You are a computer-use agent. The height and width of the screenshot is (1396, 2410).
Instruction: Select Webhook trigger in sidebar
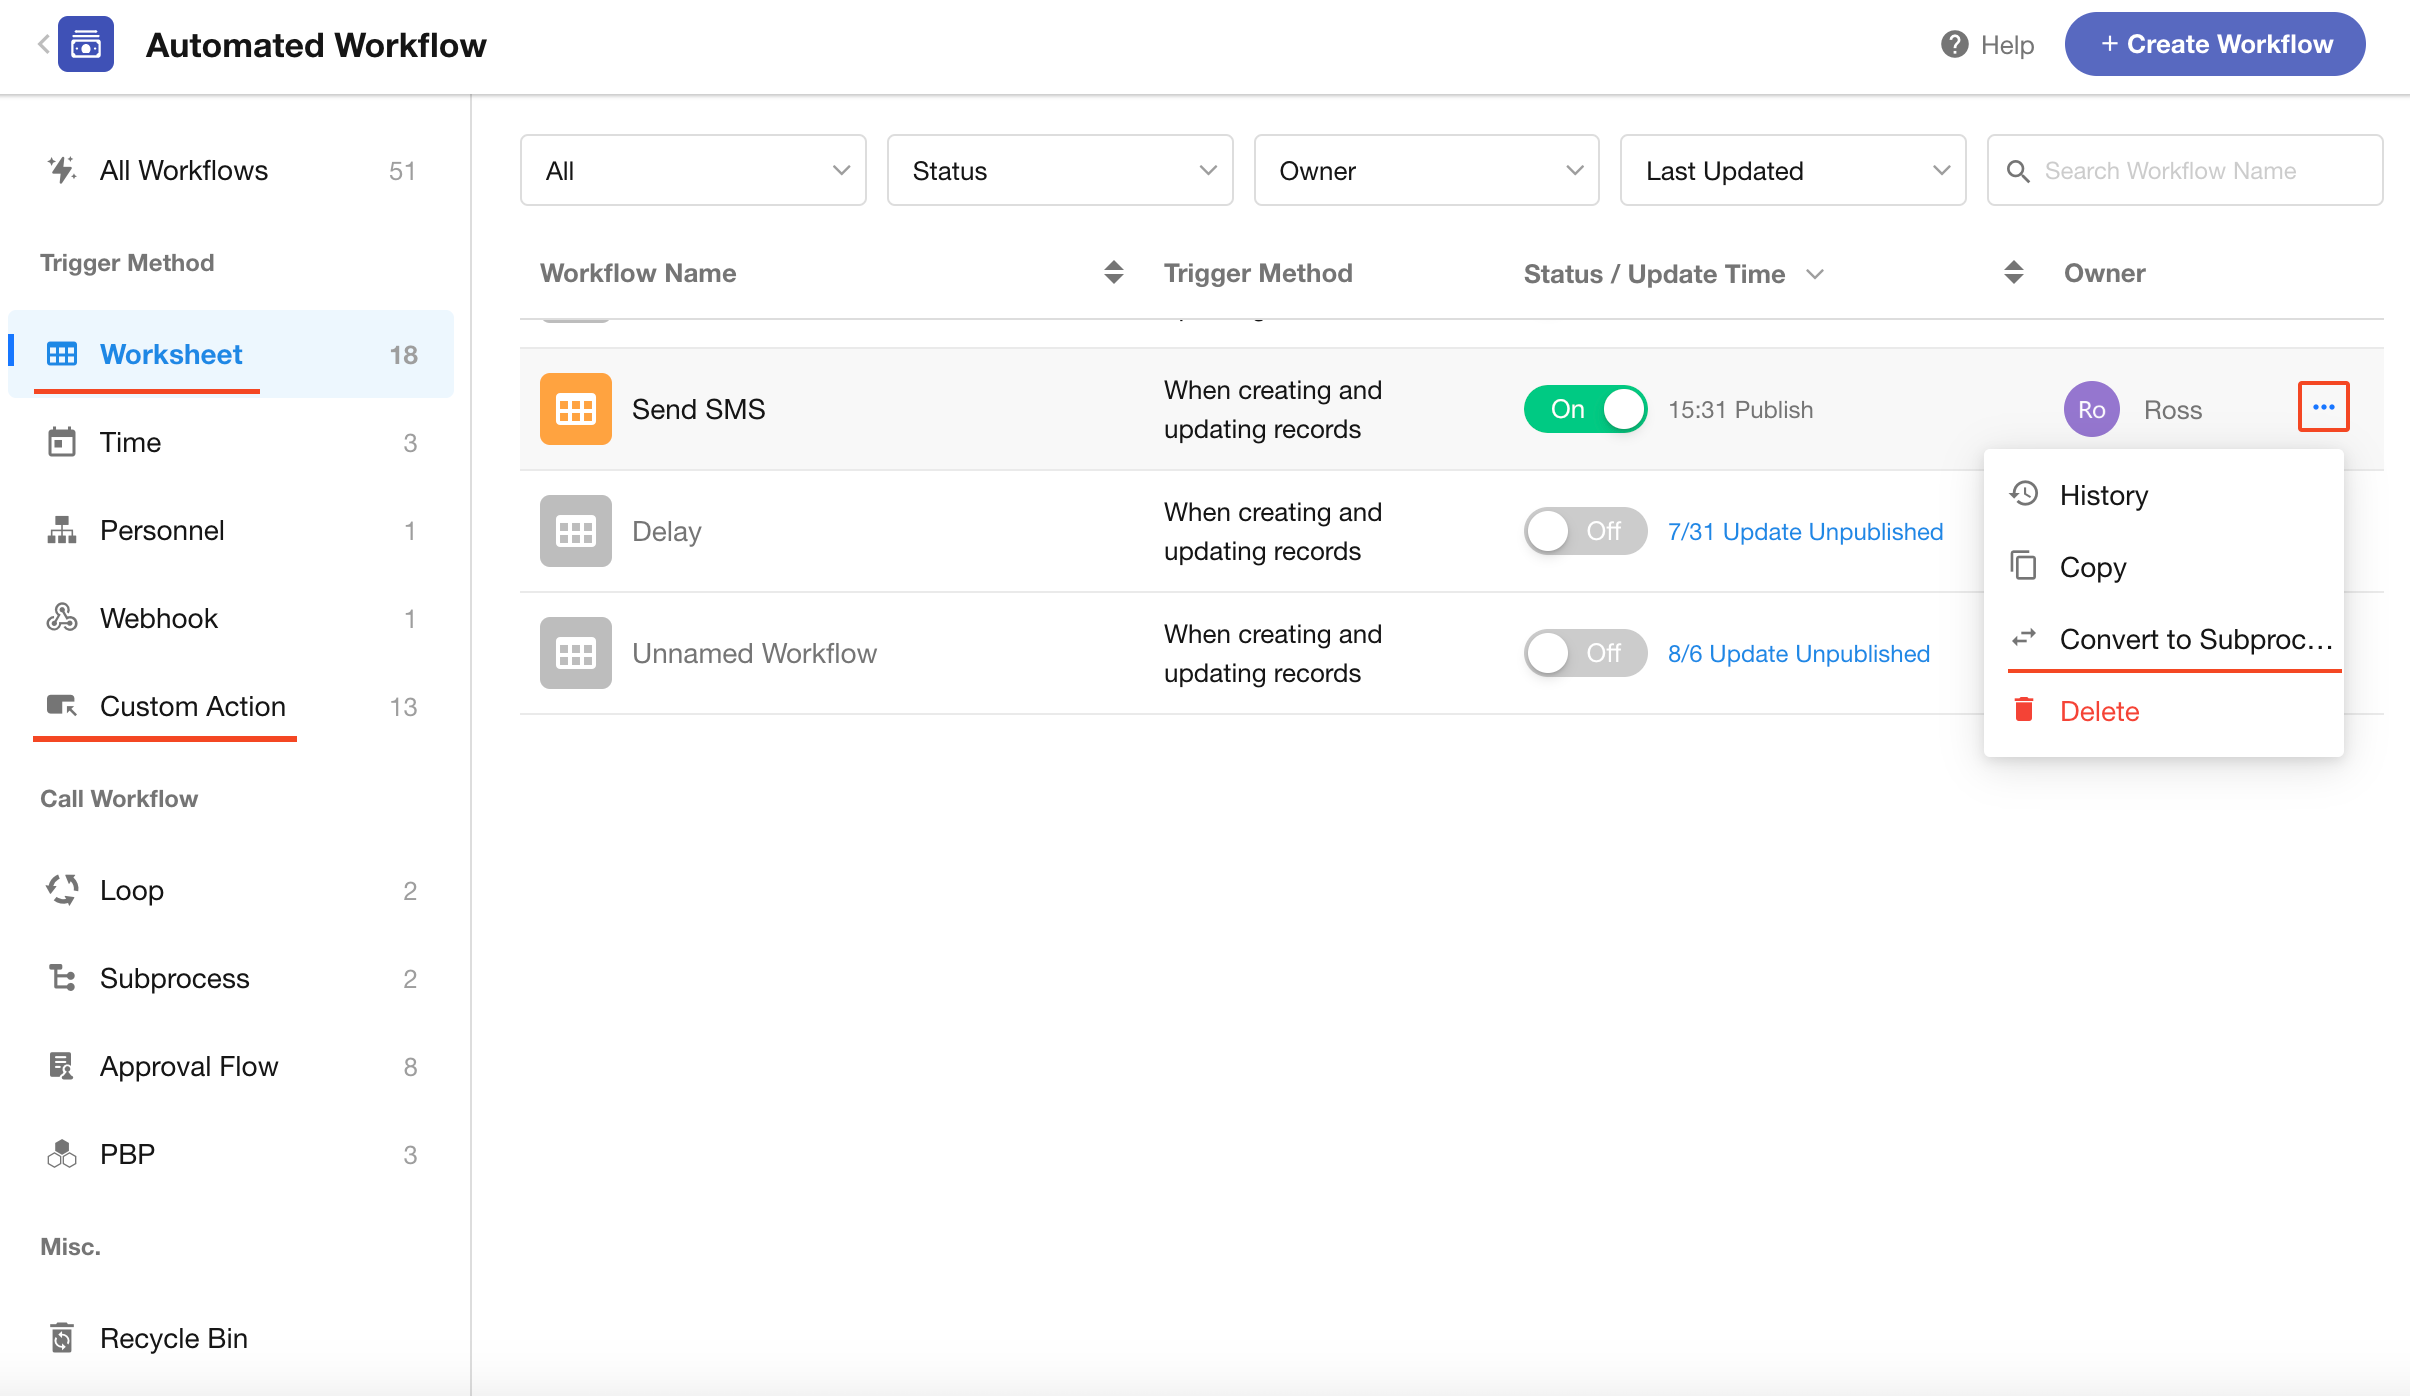(x=158, y=618)
